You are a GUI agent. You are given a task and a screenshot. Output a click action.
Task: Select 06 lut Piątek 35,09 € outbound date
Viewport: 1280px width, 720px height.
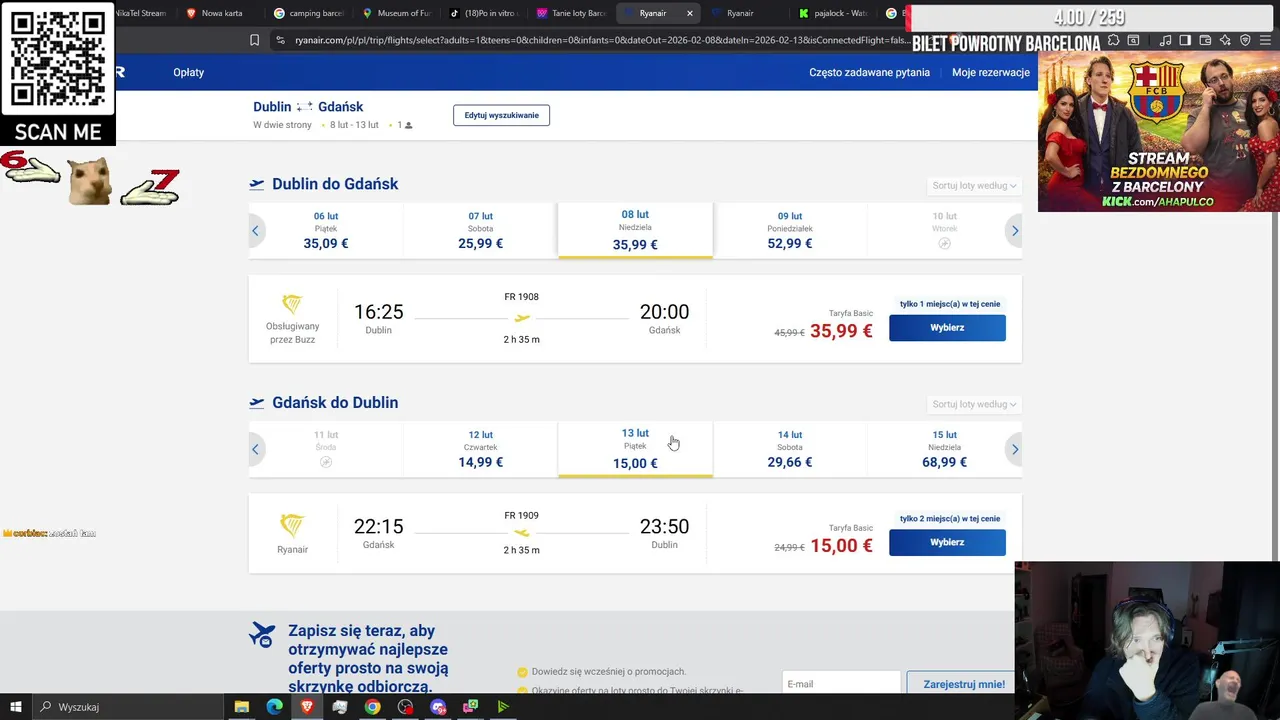[326, 230]
